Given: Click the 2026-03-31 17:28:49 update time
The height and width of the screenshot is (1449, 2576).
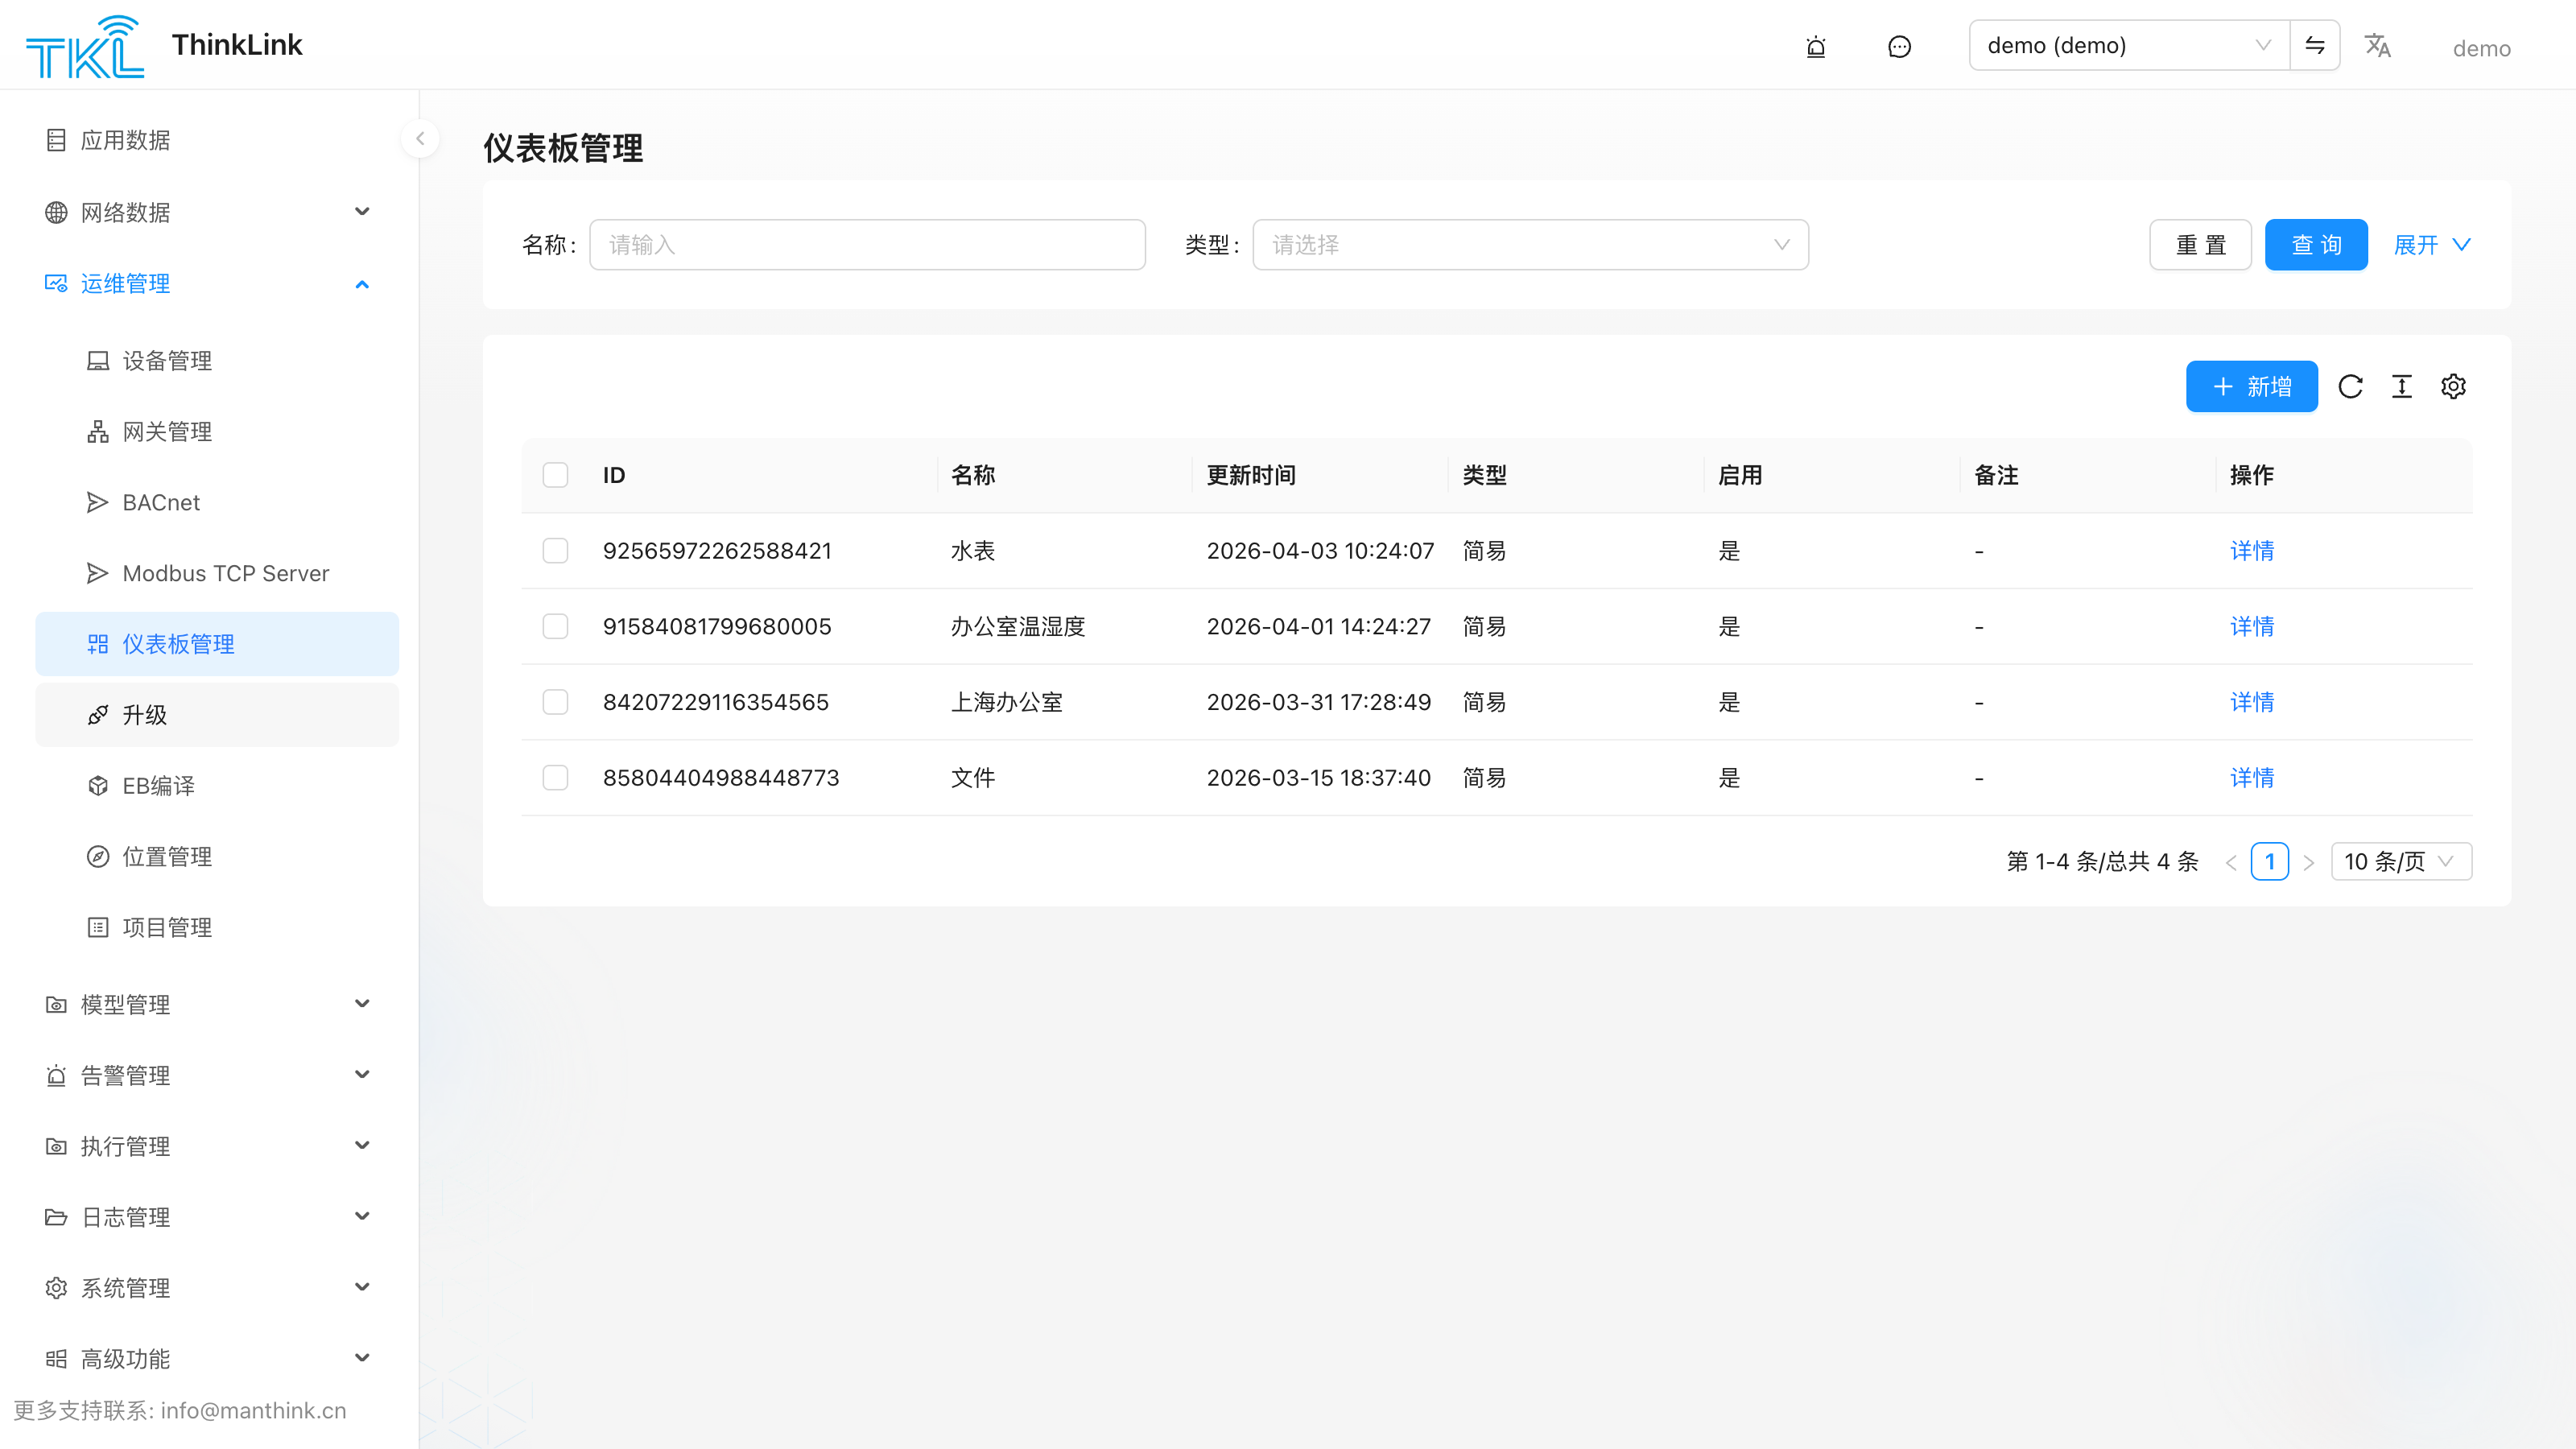Looking at the screenshot, I should point(1318,702).
